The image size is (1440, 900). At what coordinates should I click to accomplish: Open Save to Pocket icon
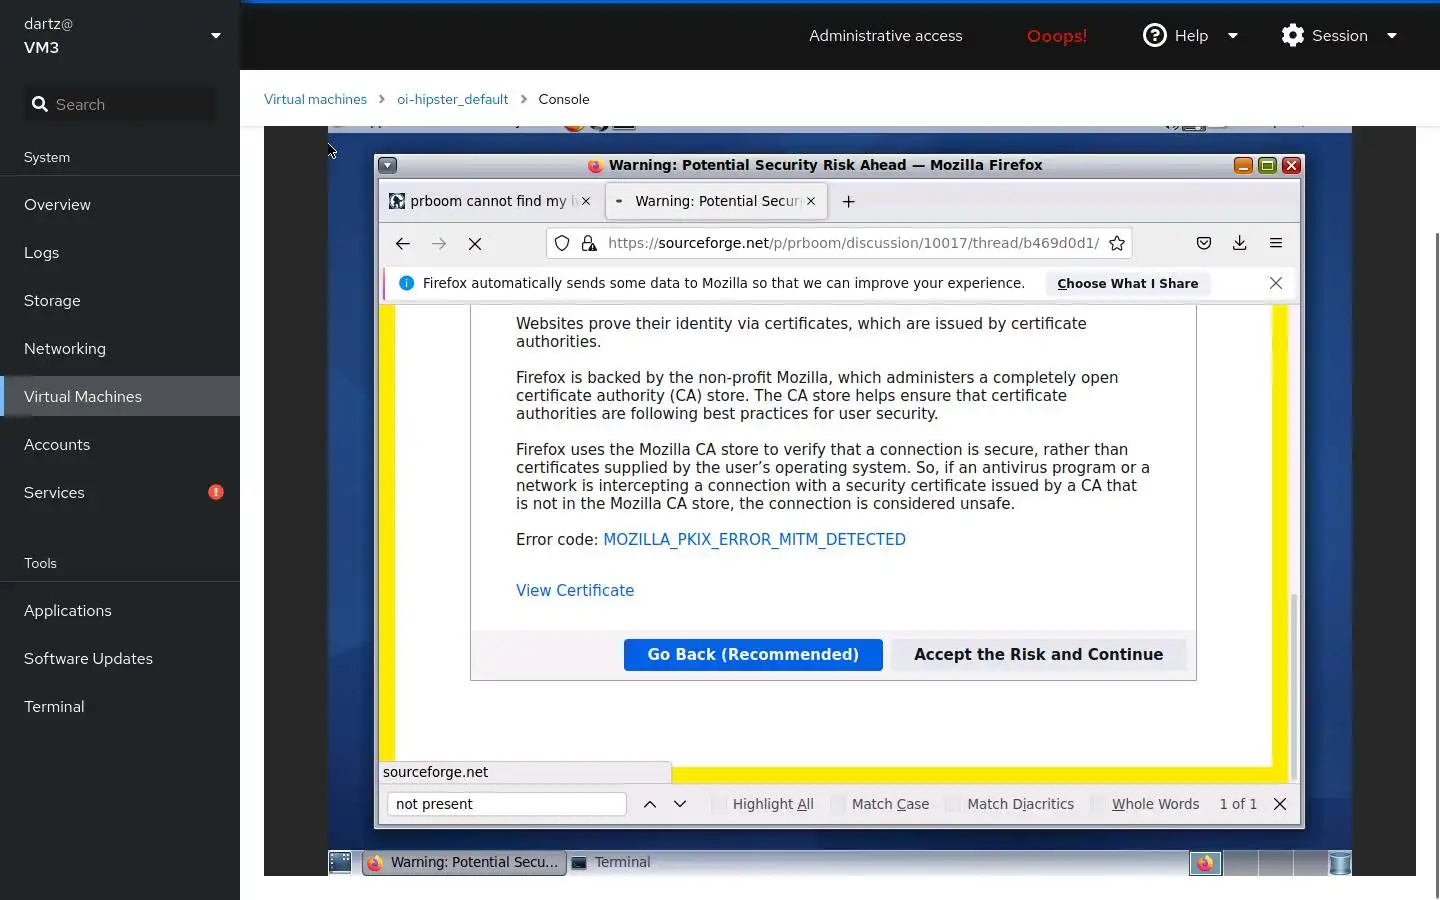pyautogui.click(x=1204, y=243)
